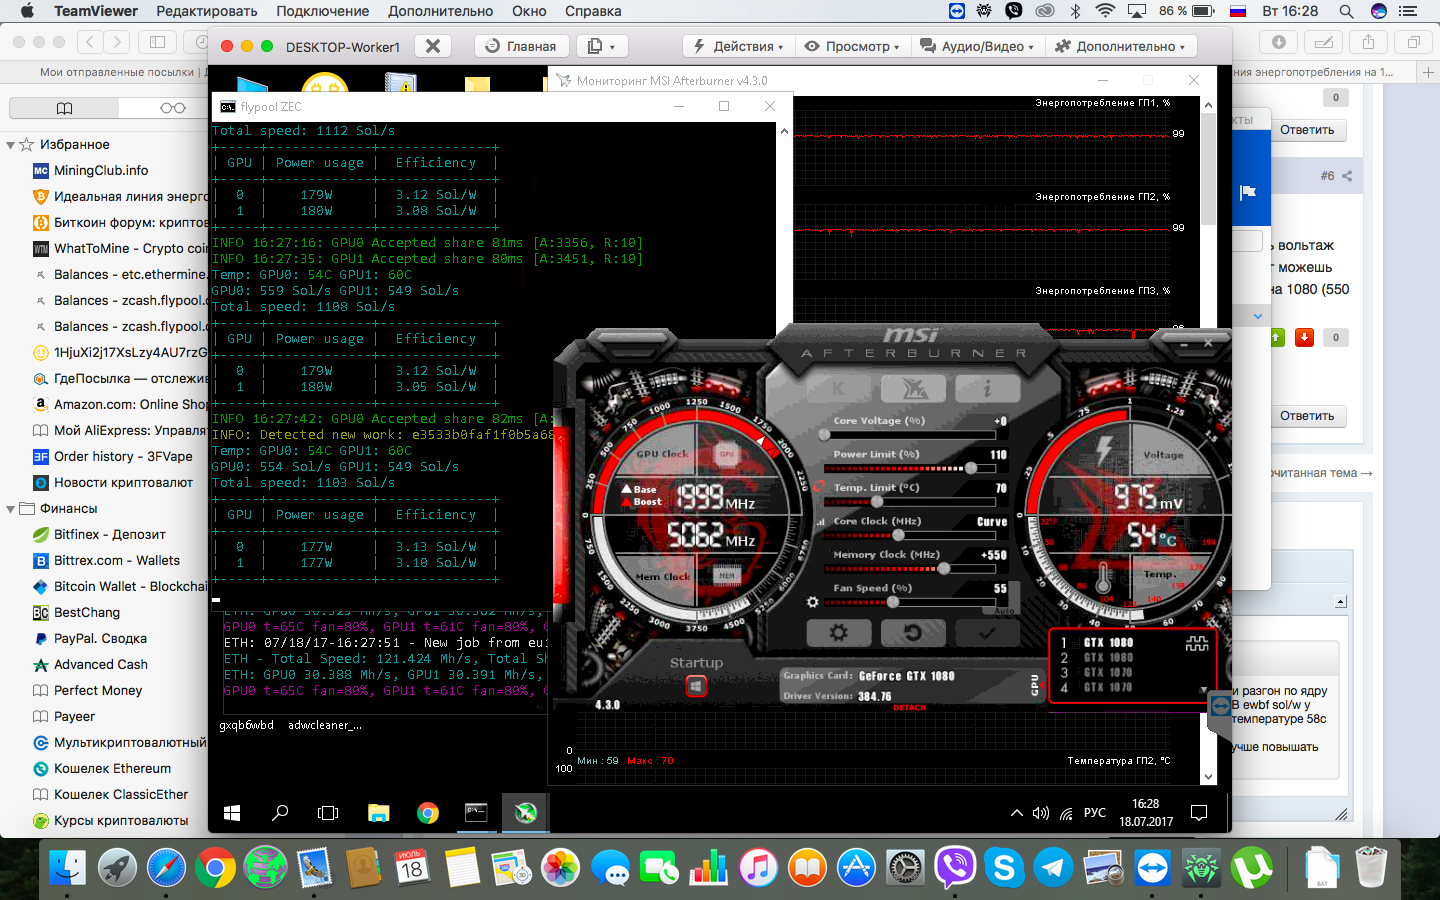
Task: Open fan speed settings small gear
Action: coord(812,602)
